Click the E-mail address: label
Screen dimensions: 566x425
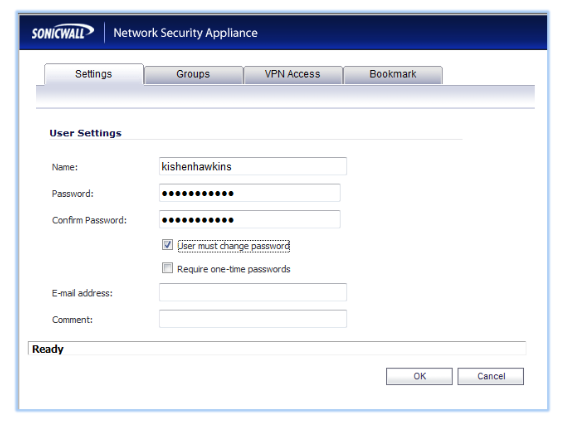(82, 293)
